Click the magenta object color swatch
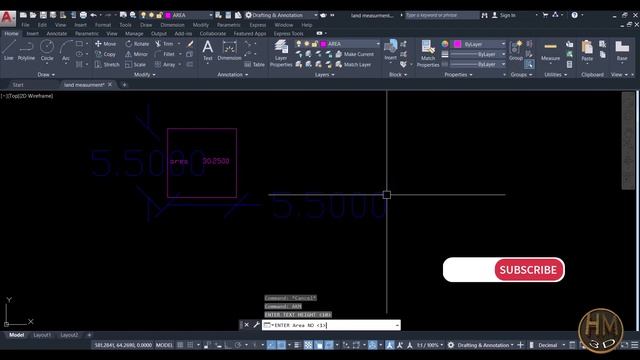The height and width of the screenshot is (360, 640). tap(458, 44)
